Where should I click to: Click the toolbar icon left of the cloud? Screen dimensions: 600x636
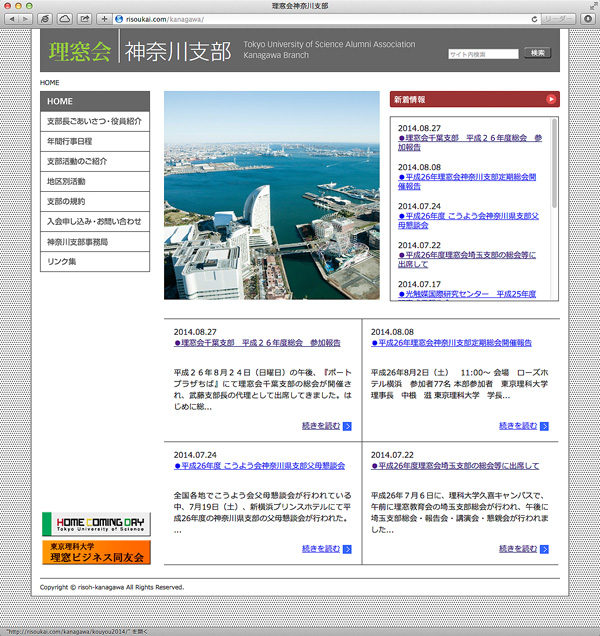tap(45, 19)
